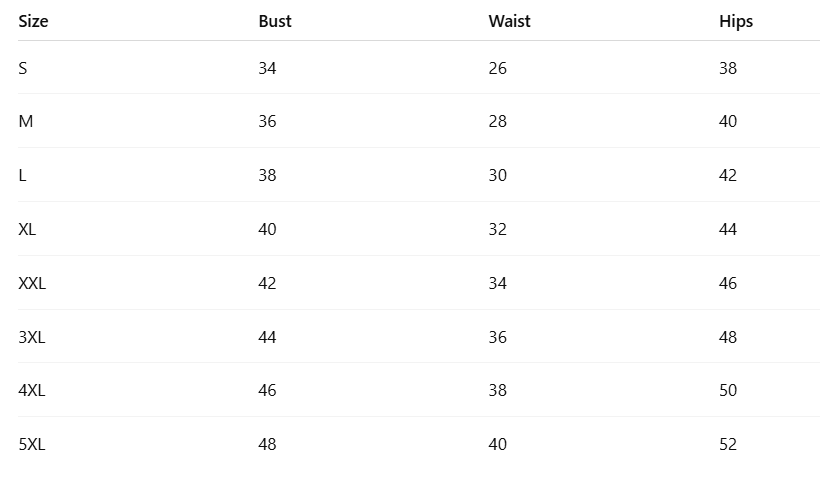This screenshot has width=820, height=484.
Task: Click the Waist column header
Action: [509, 21]
